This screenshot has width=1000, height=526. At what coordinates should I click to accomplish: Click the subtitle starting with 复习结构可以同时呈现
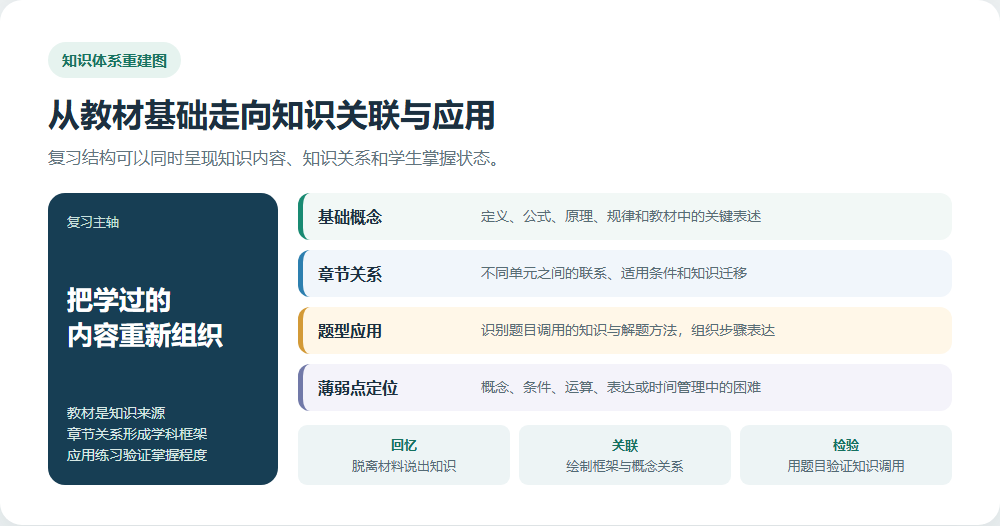pos(274,158)
